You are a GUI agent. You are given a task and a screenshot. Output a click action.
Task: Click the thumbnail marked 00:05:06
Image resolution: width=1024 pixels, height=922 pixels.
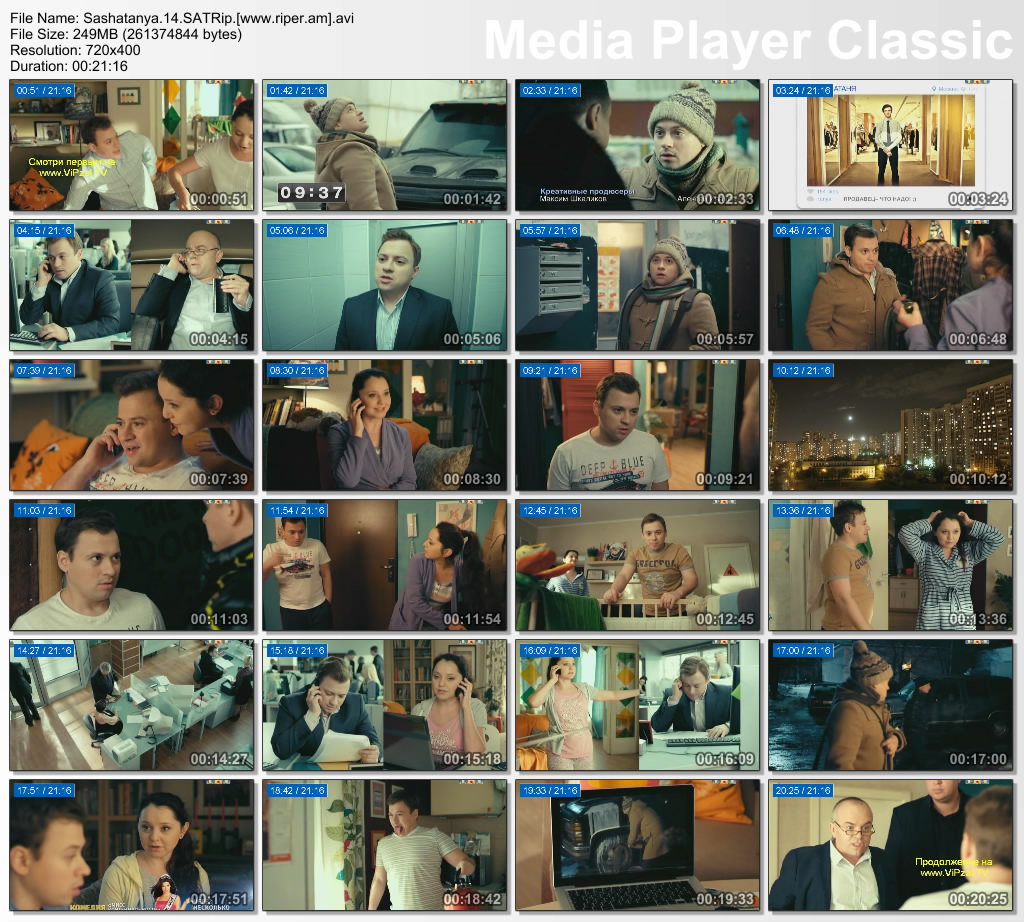[x=385, y=285]
